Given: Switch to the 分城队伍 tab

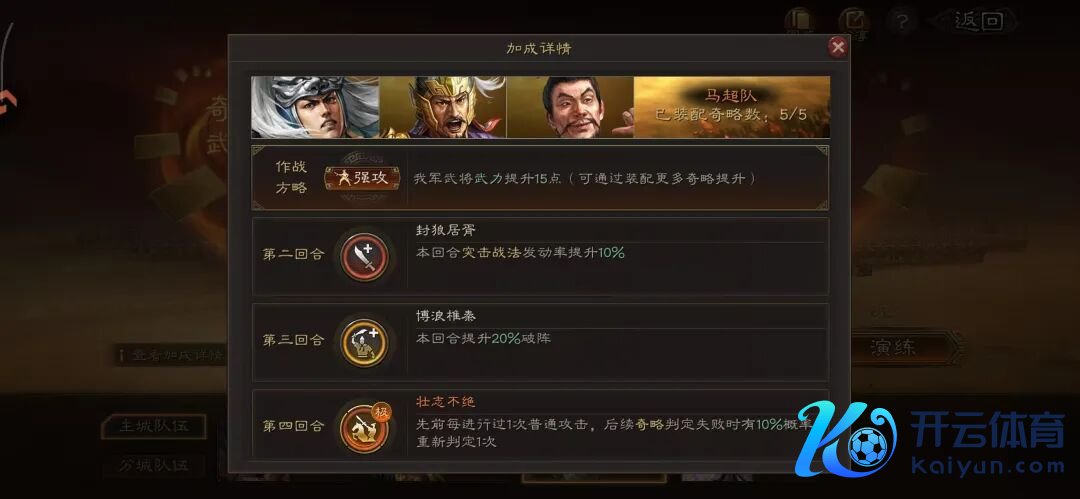Looking at the screenshot, I should click(x=154, y=466).
